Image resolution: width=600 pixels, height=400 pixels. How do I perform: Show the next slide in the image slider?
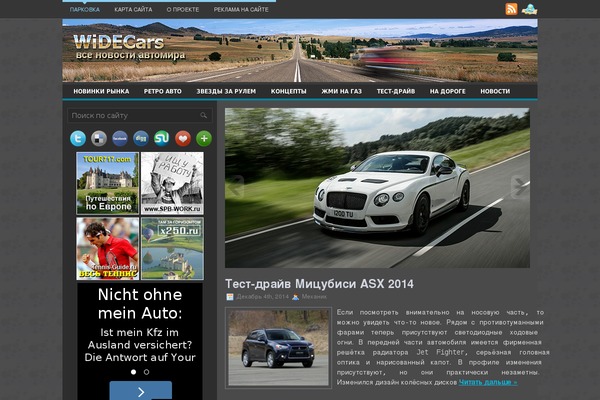pyautogui.click(x=520, y=187)
